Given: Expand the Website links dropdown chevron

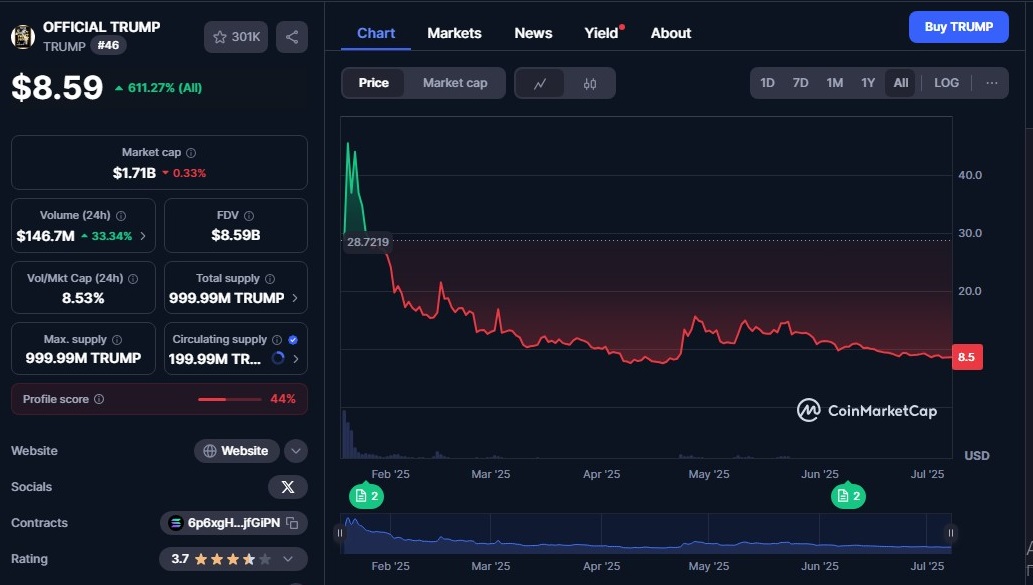Looking at the screenshot, I should (296, 451).
